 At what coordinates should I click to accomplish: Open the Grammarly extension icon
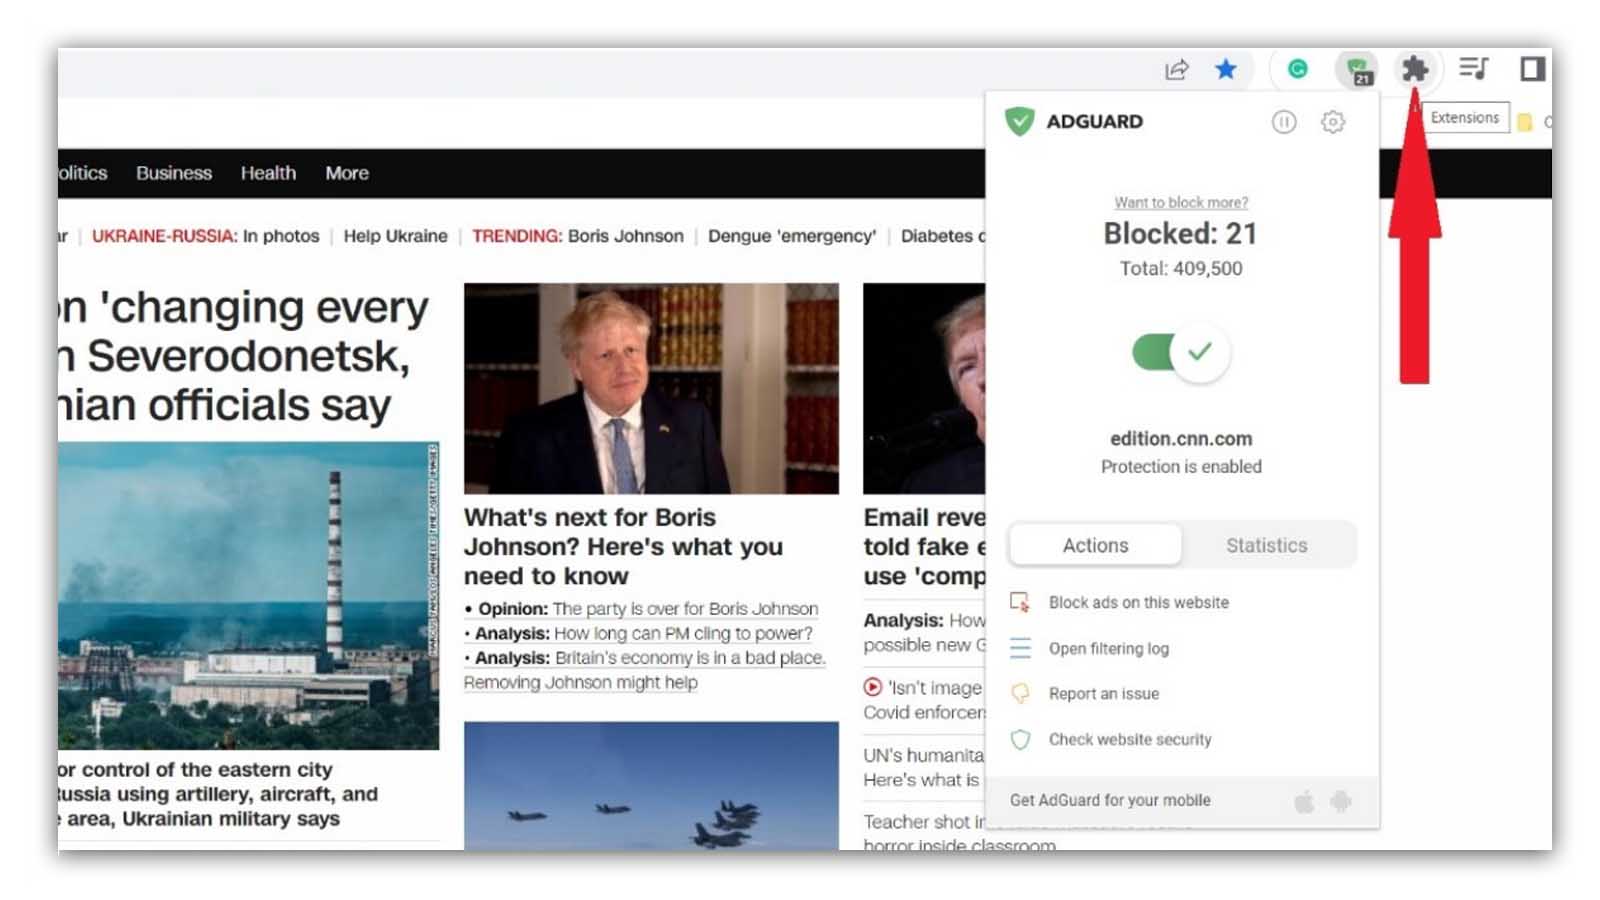pos(1297,69)
